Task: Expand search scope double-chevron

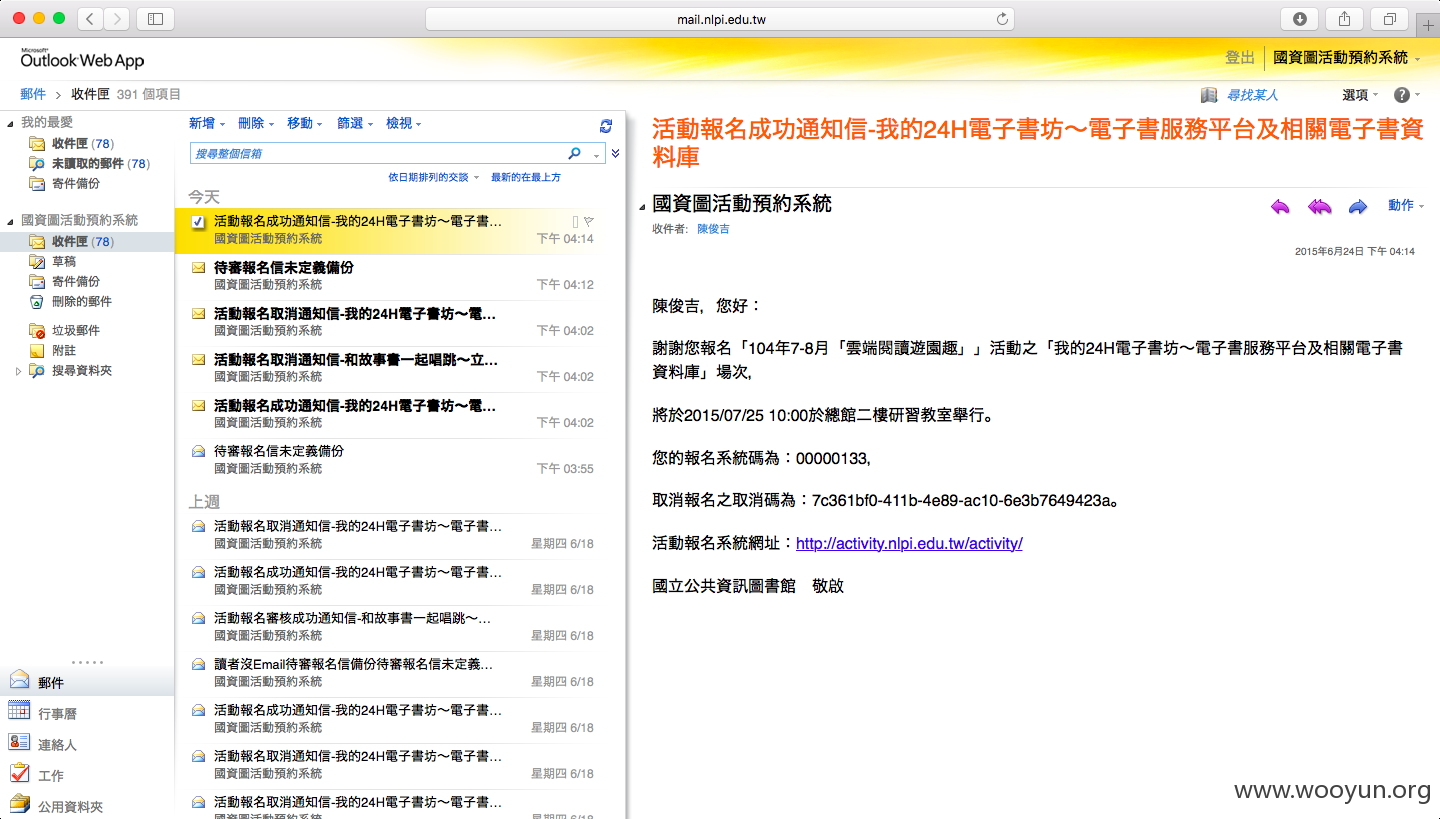Action: [x=616, y=154]
